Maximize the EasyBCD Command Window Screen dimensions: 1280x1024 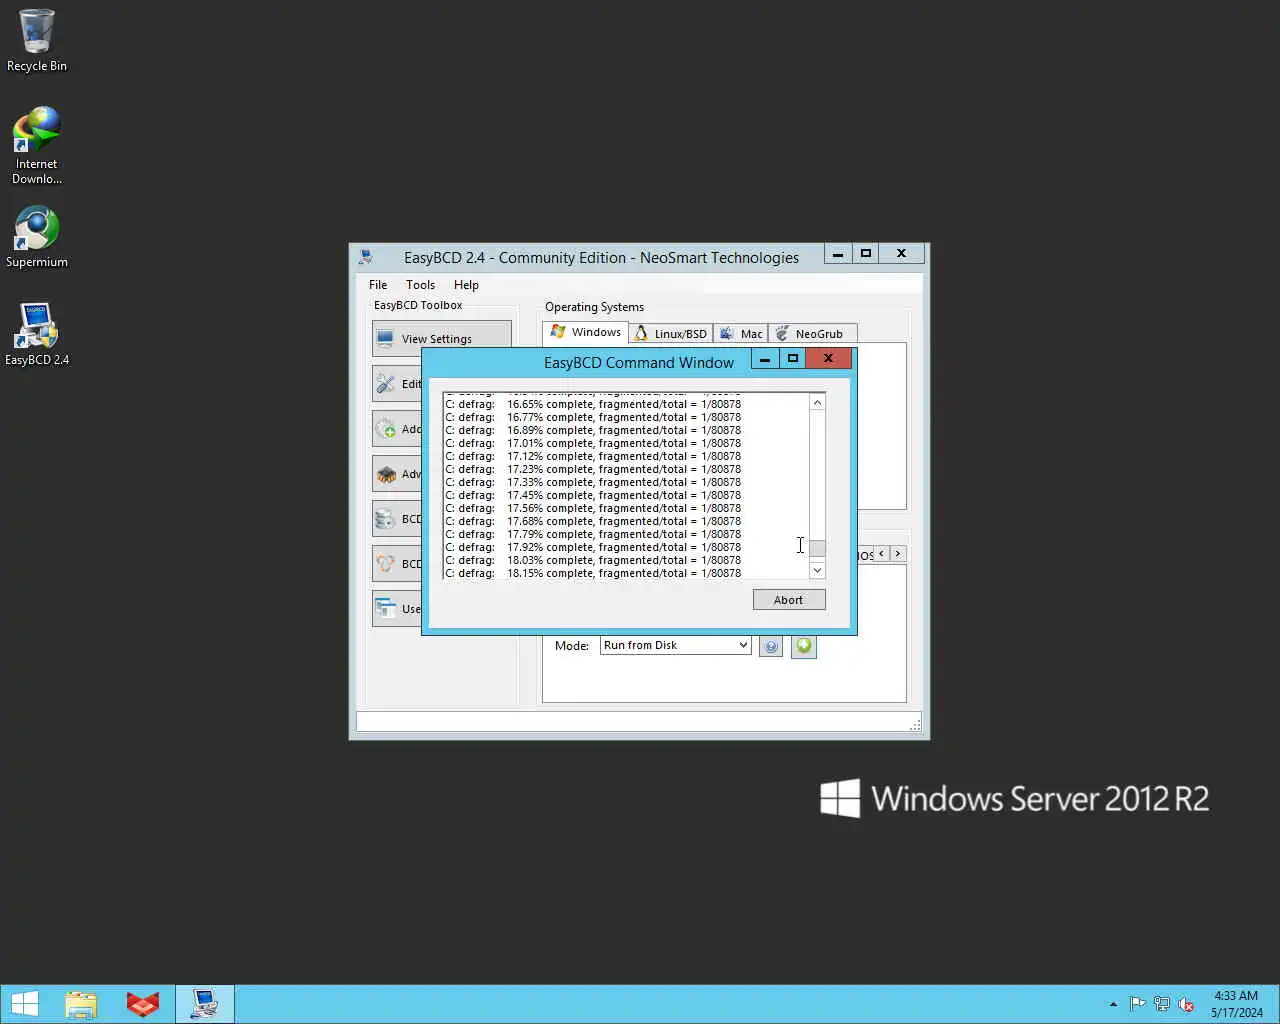pos(793,359)
